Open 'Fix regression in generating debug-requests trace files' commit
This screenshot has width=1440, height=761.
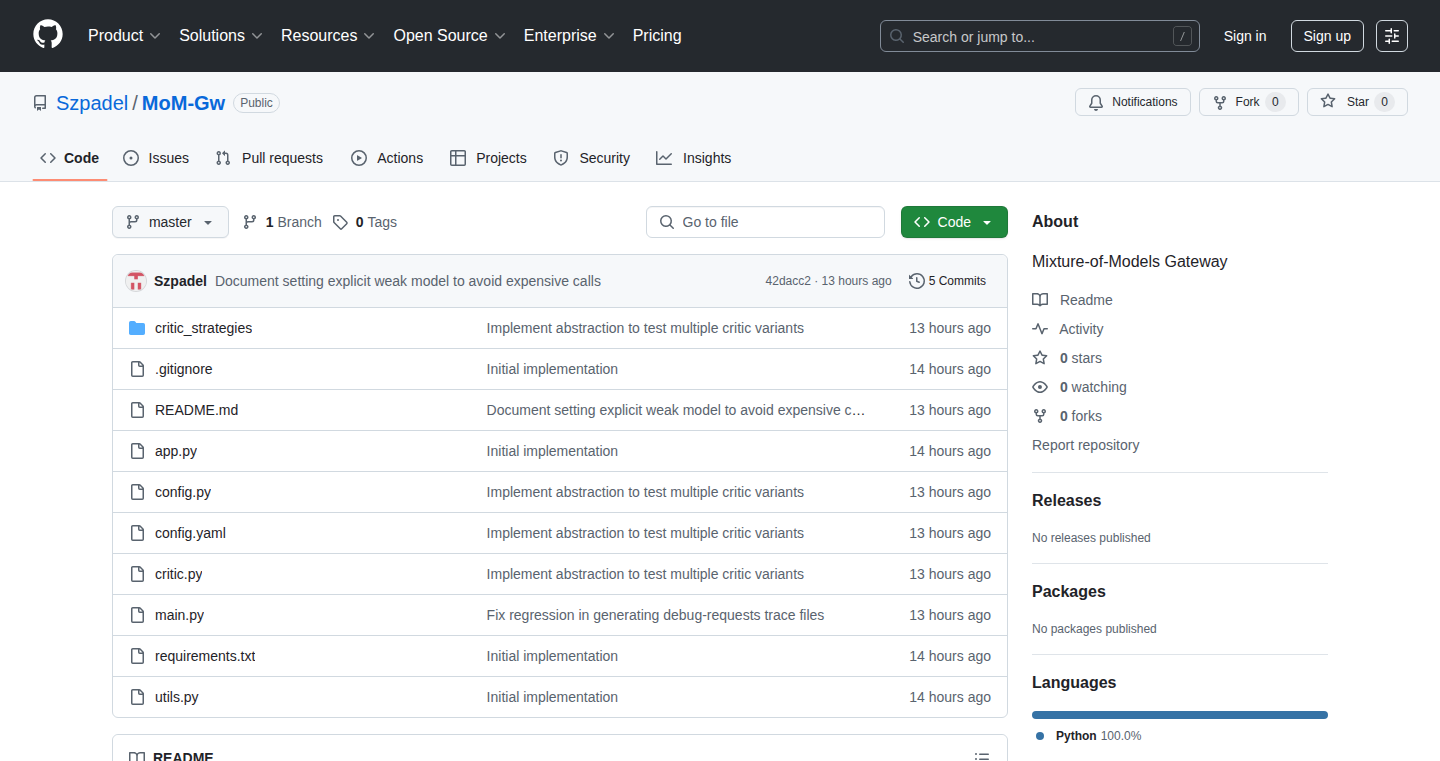pyautogui.click(x=655, y=615)
